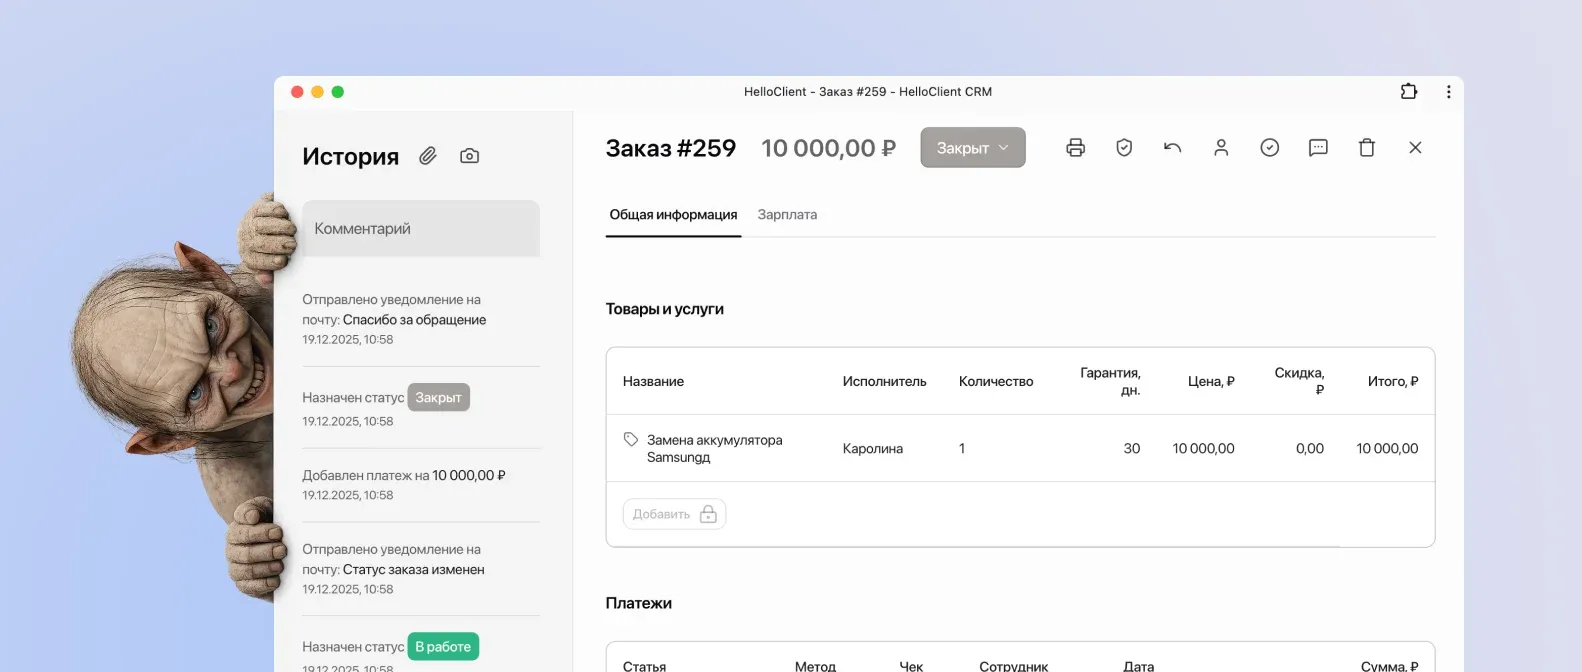Switch to Общая информация tab
Screen dimensions: 1582x672
coord(673,215)
